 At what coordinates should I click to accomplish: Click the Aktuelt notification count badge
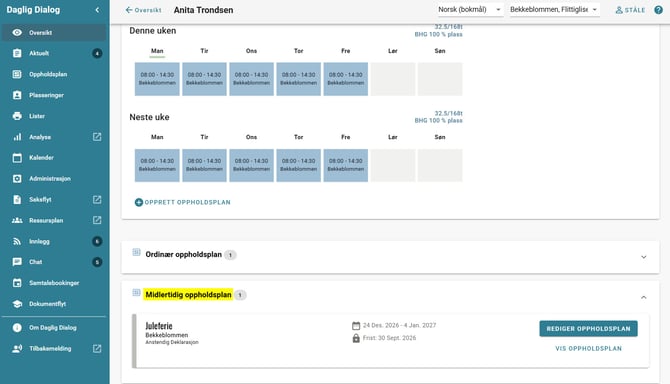pos(97,53)
